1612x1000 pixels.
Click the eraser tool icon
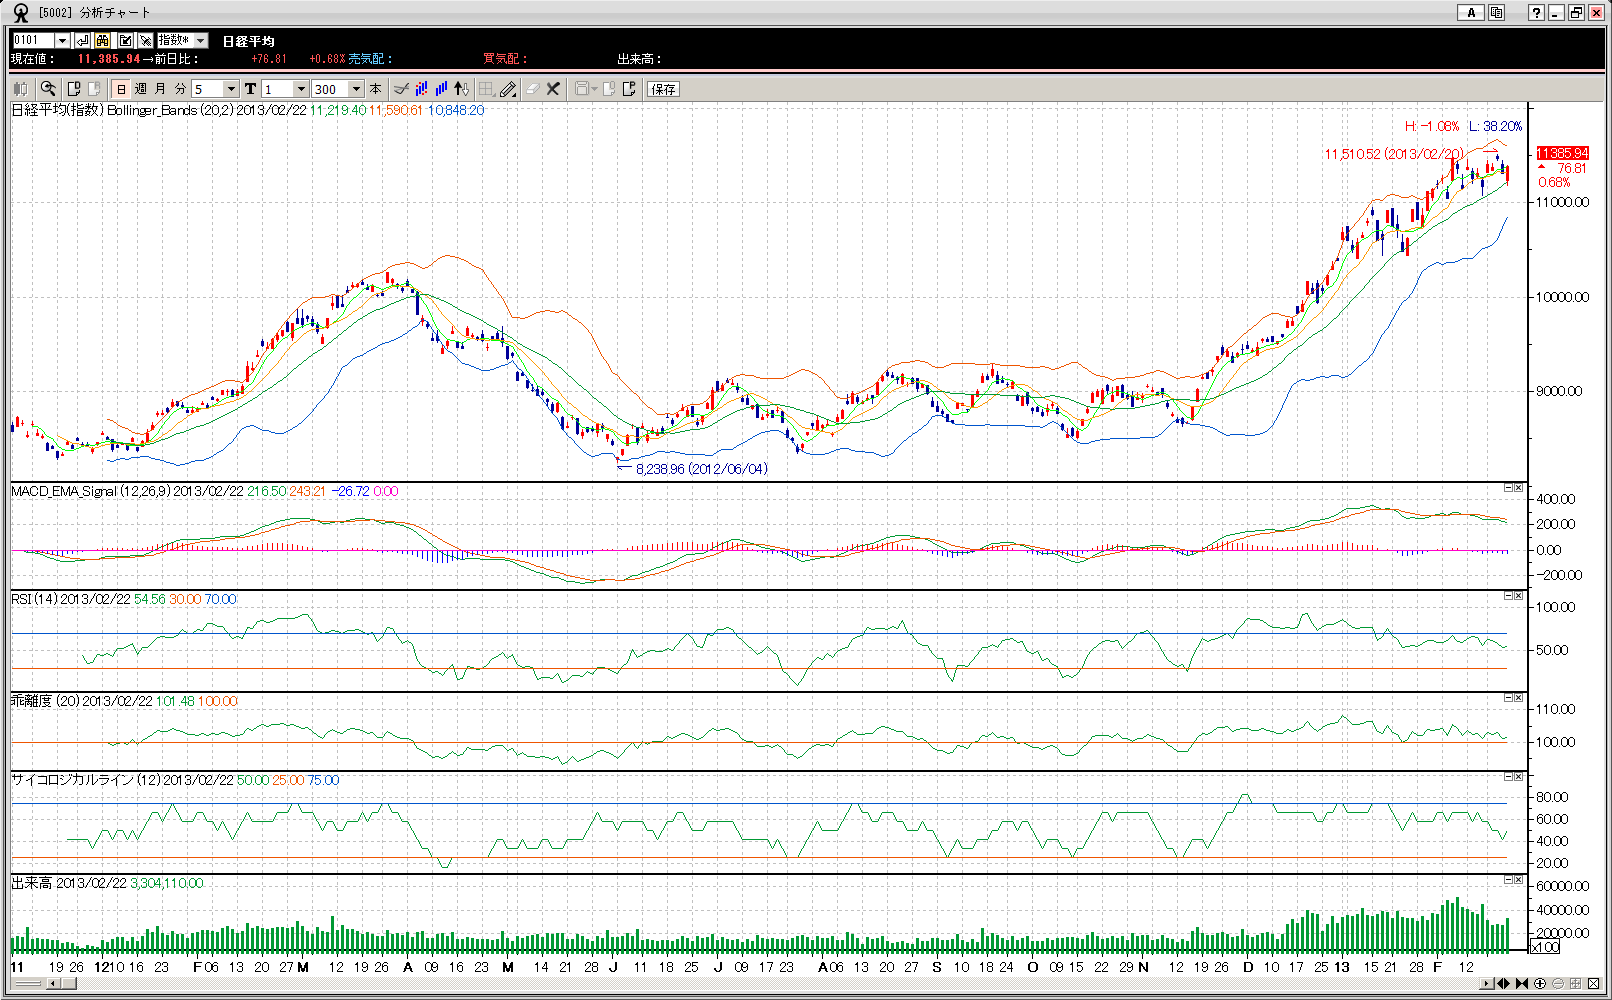click(532, 89)
